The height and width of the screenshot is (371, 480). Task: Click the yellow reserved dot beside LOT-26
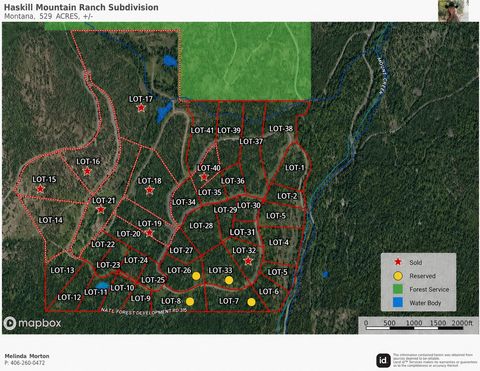click(x=196, y=276)
